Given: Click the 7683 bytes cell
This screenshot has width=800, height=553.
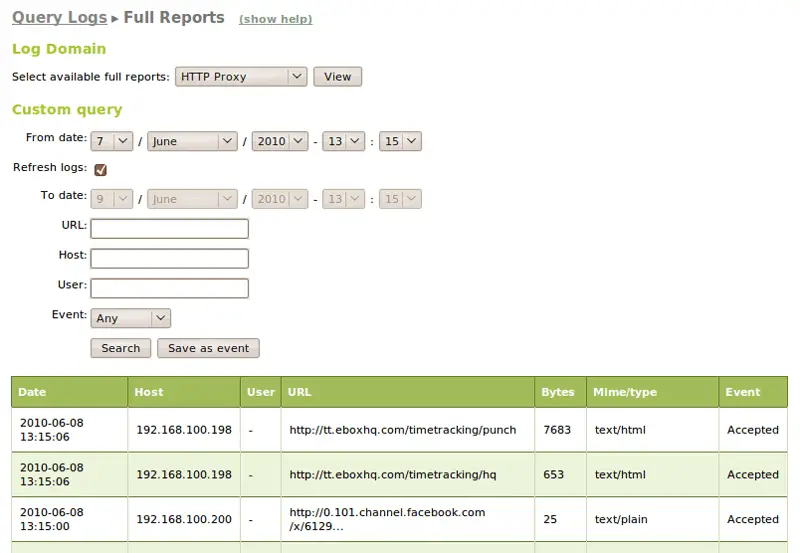Looking at the screenshot, I should pos(560,430).
